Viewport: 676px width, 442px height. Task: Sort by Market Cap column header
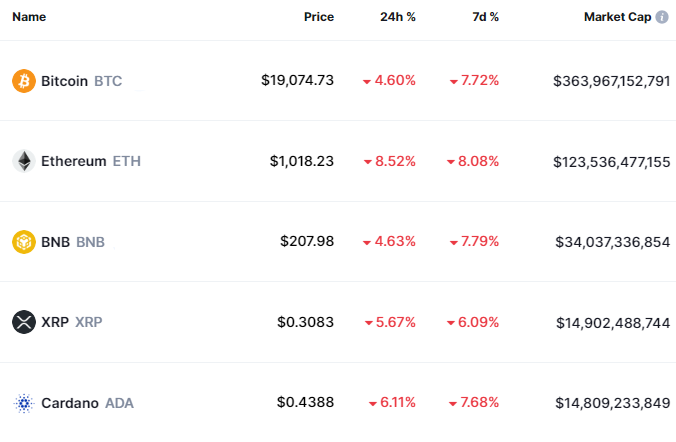[x=616, y=17]
